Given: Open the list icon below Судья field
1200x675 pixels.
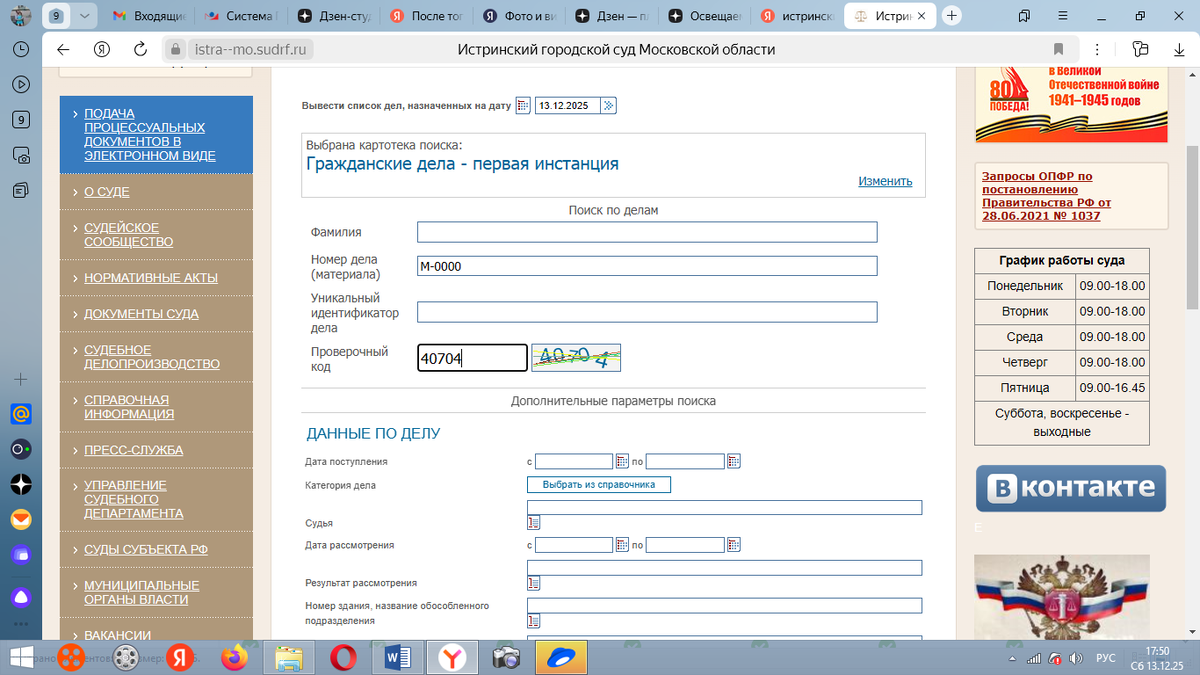Looking at the screenshot, I should coord(533,522).
